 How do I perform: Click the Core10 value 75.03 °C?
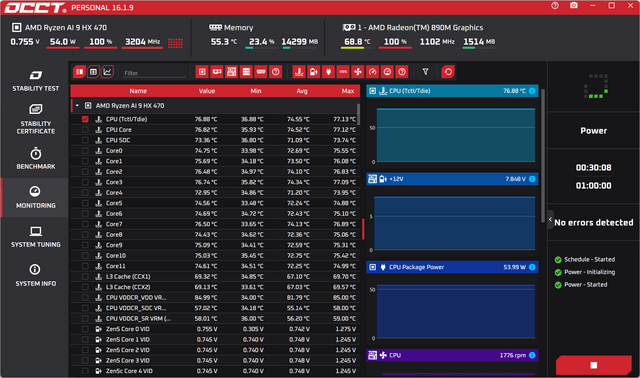coord(206,256)
